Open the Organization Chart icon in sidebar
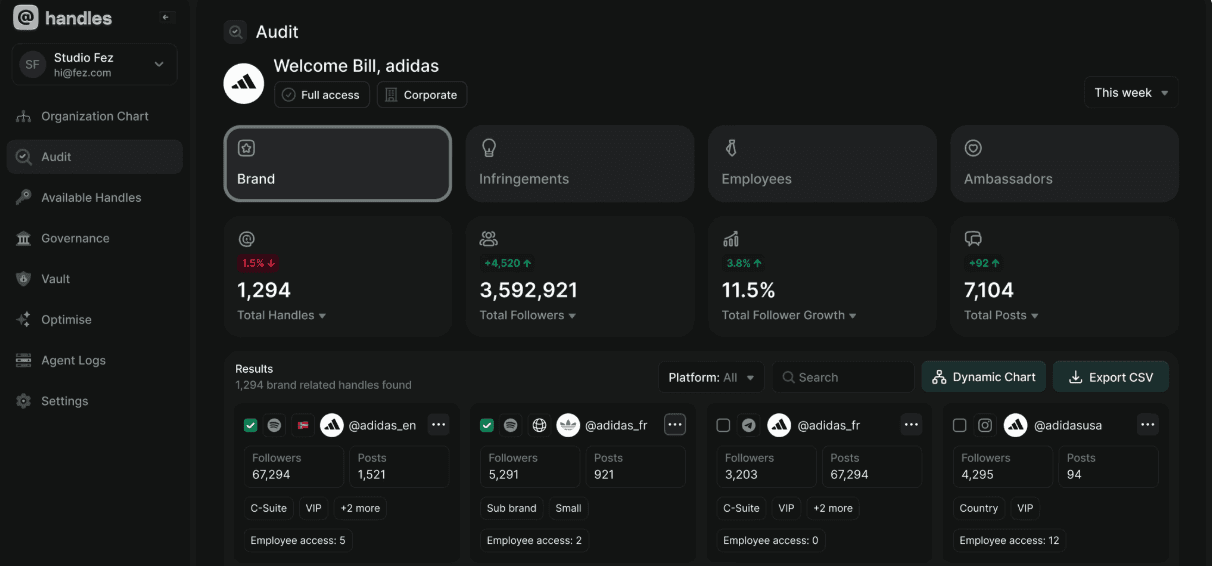The height and width of the screenshot is (566, 1212). [x=23, y=116]
